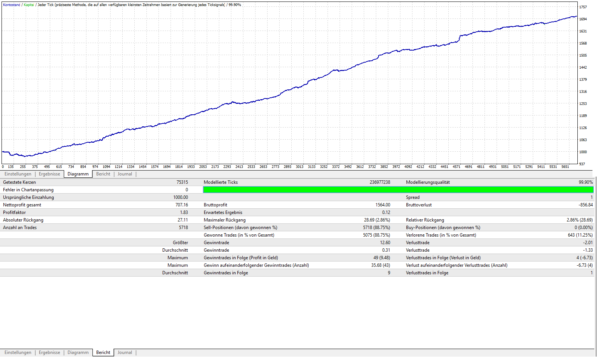Open Bericht tab just beneath the chart

coord(103,174)
